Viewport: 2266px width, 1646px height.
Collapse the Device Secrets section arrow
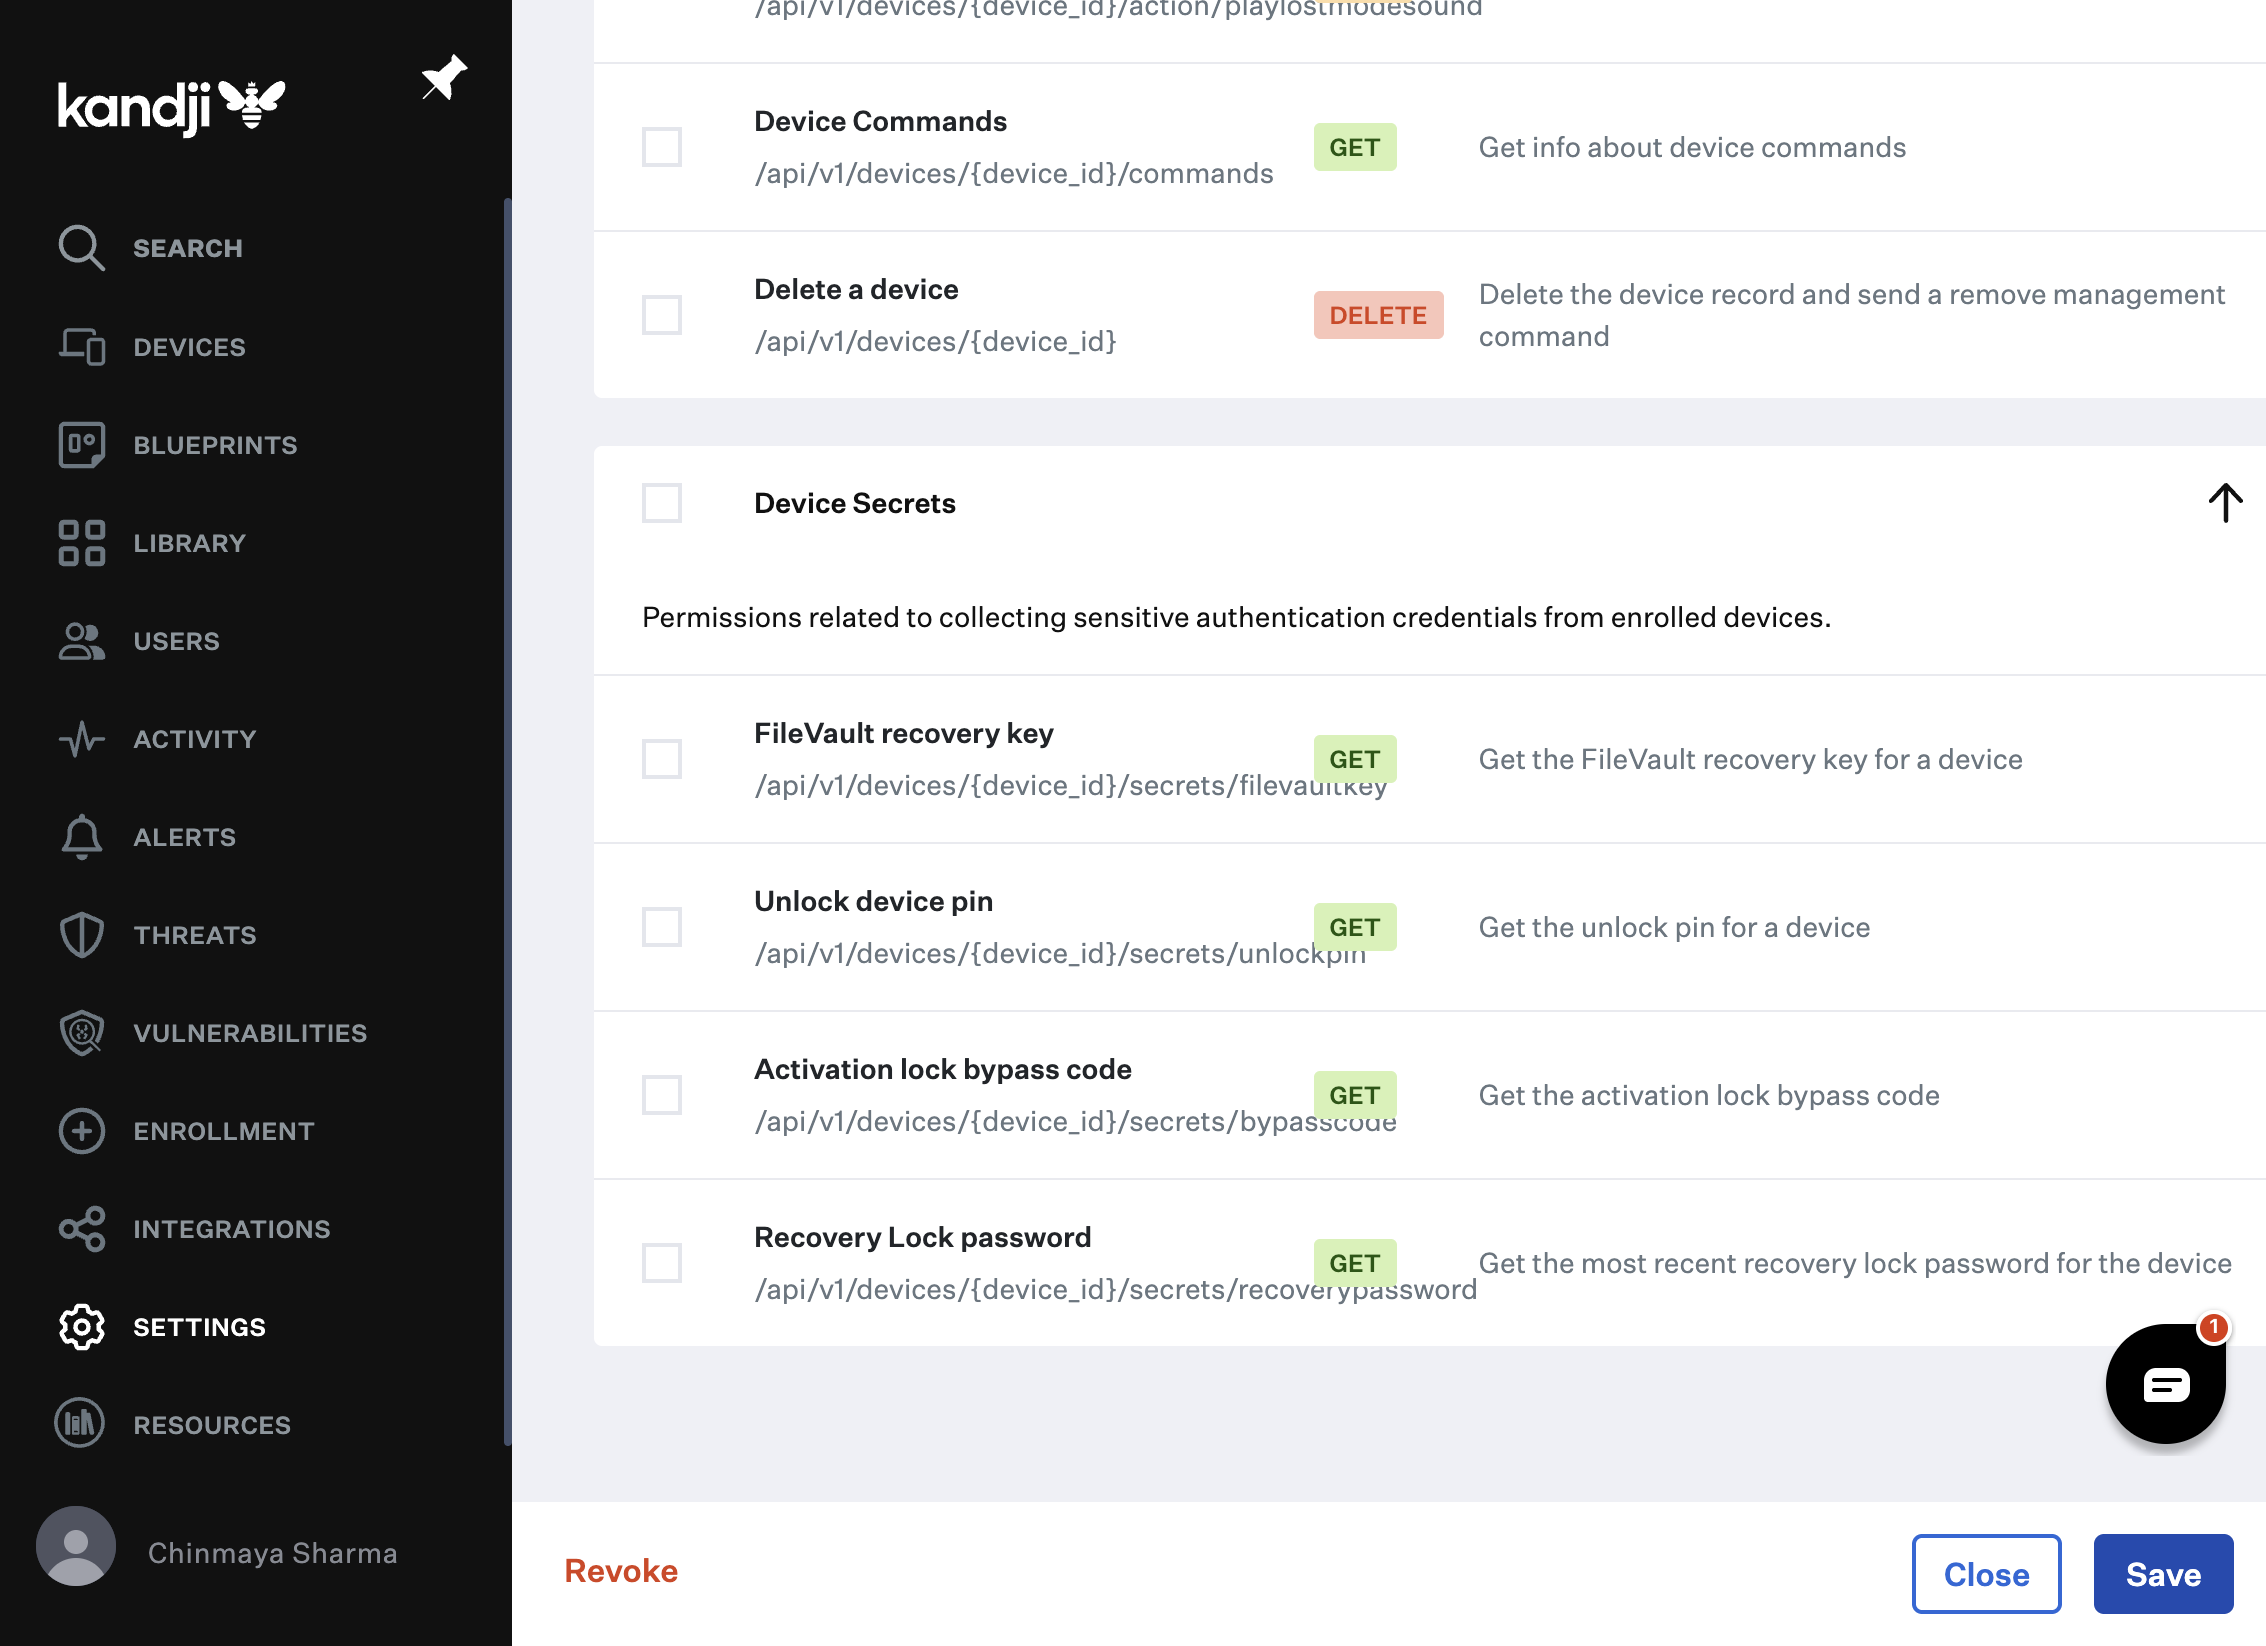[x=2225, y=503]
